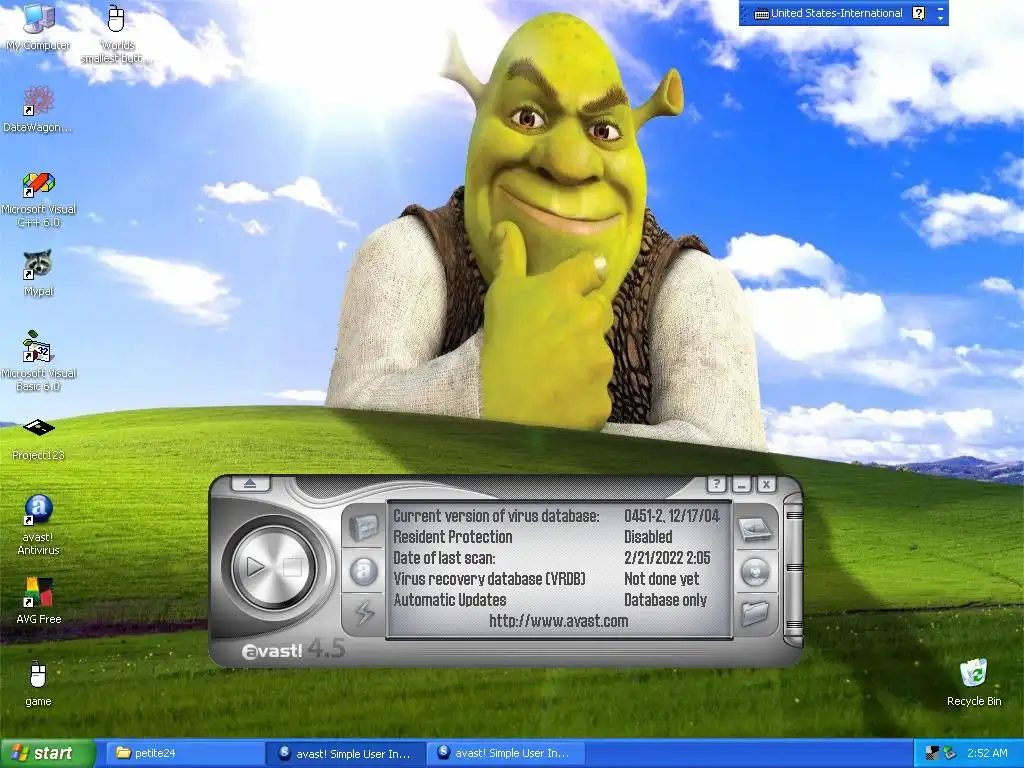
Task: Switch to first avast! Simple User taskbar button
Action: [345, 753]
